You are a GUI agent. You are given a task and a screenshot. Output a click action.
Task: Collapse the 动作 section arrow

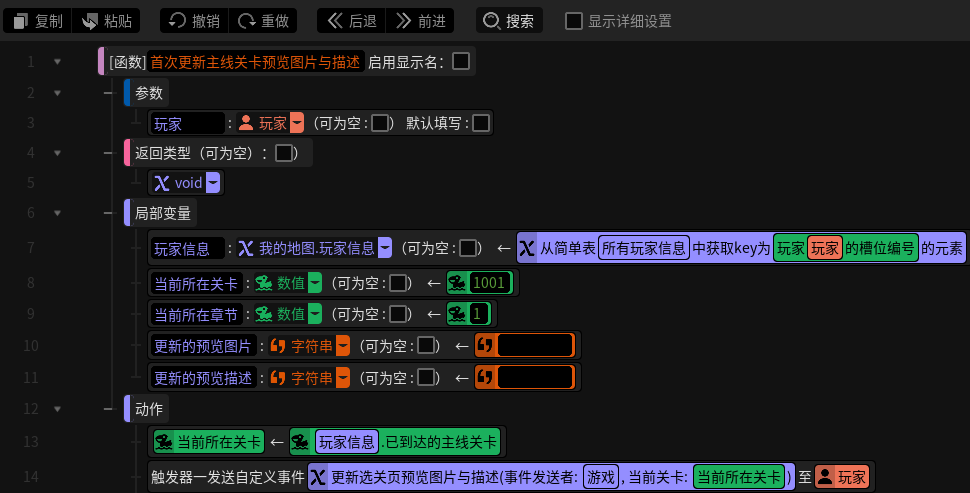coord(57,409)
